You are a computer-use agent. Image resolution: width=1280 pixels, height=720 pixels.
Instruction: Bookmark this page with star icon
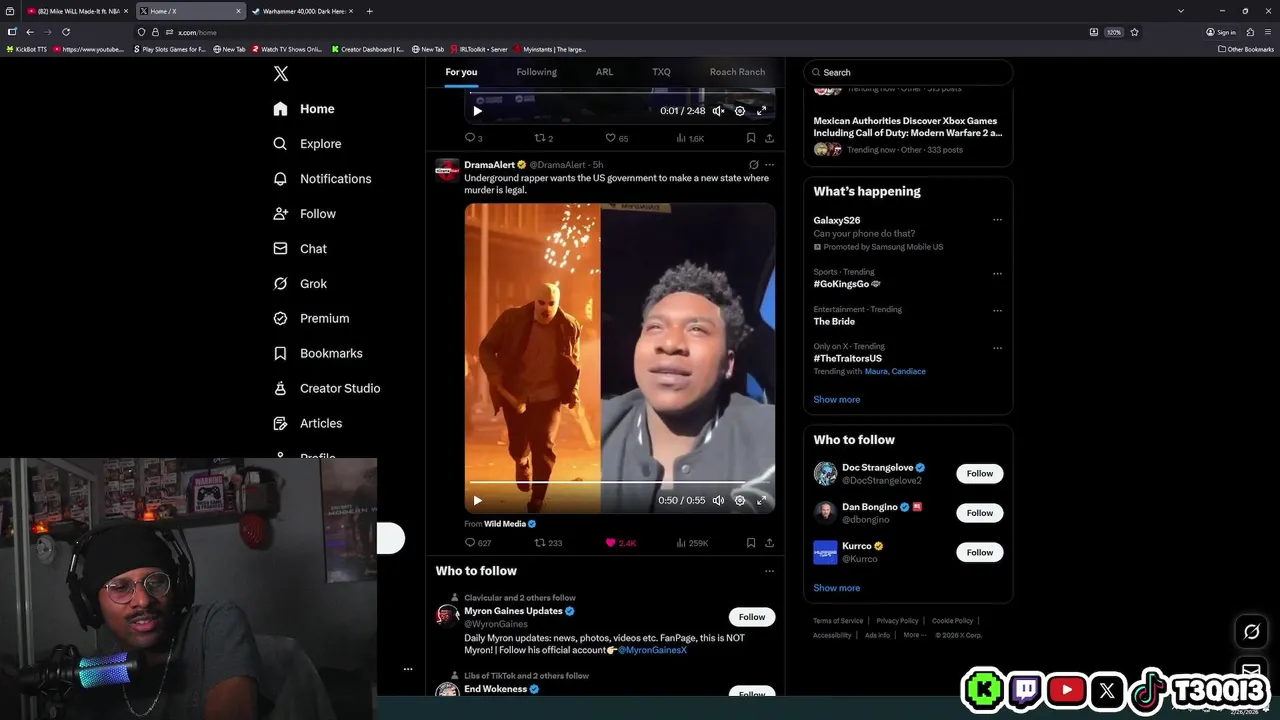[x=1134, y=32]
